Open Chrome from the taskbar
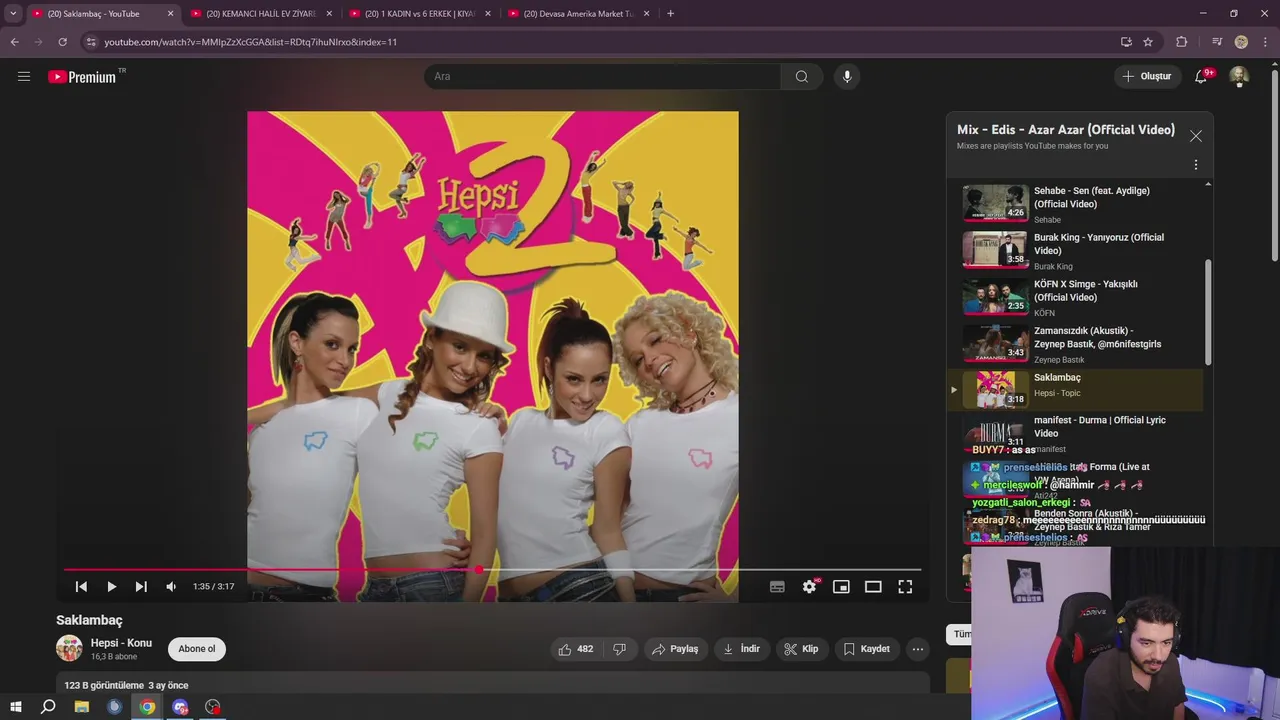This screenshot has width=1280, height=720. [147, 707]
